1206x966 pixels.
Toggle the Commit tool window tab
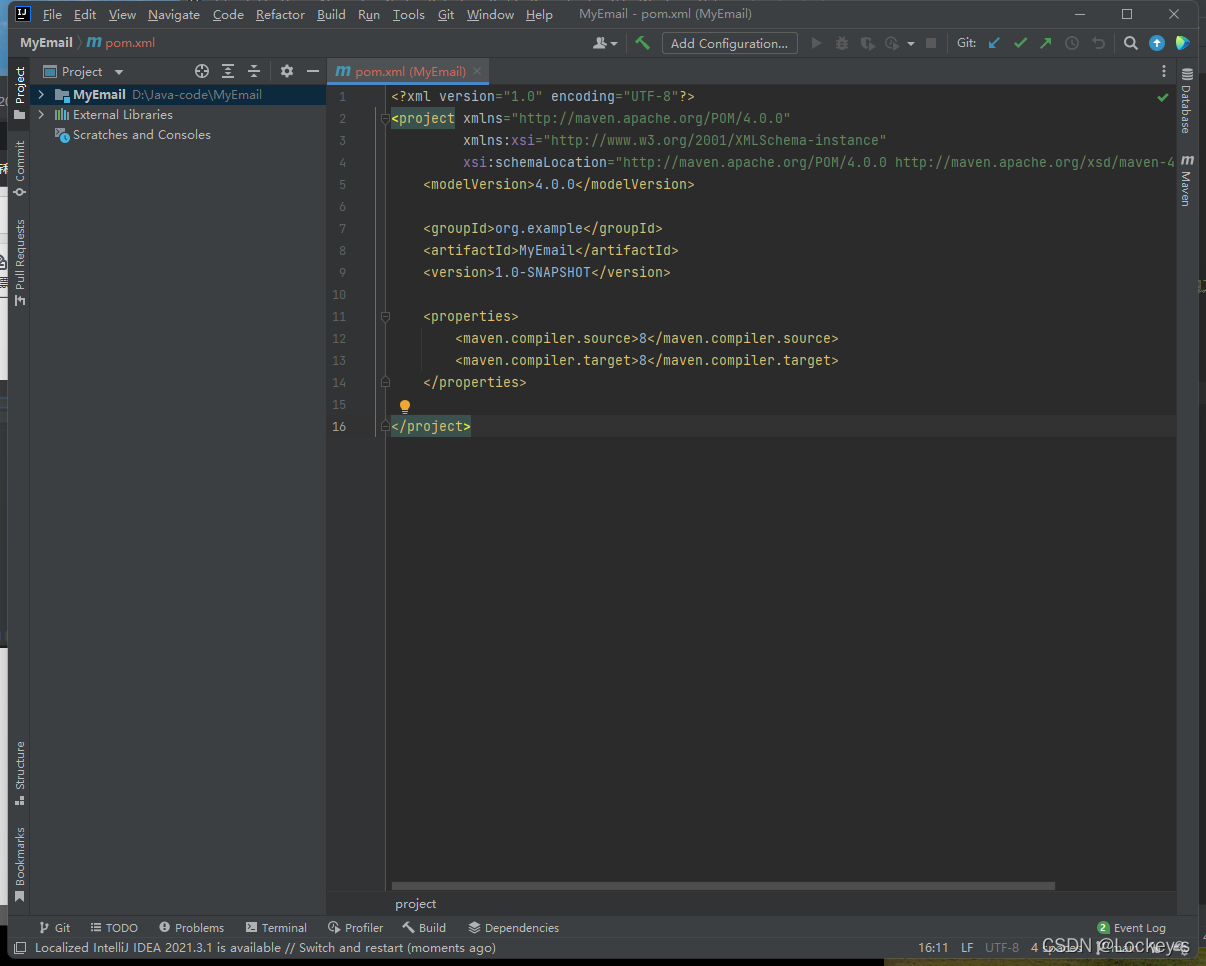[x=19, y=168]
